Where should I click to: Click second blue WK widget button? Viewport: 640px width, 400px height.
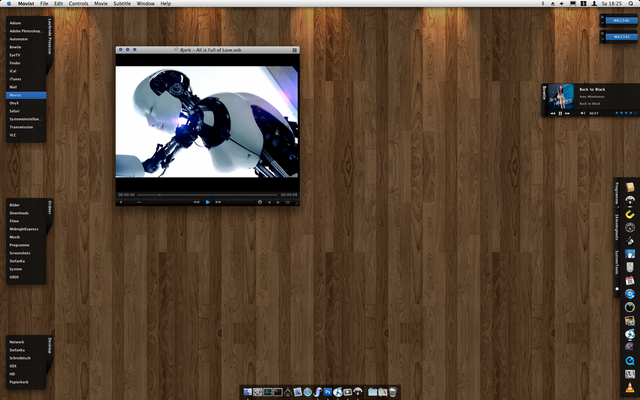point(621,37)
